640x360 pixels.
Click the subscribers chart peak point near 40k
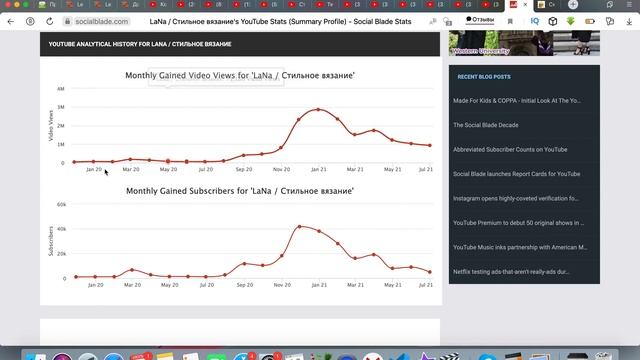tap(300, 226)
